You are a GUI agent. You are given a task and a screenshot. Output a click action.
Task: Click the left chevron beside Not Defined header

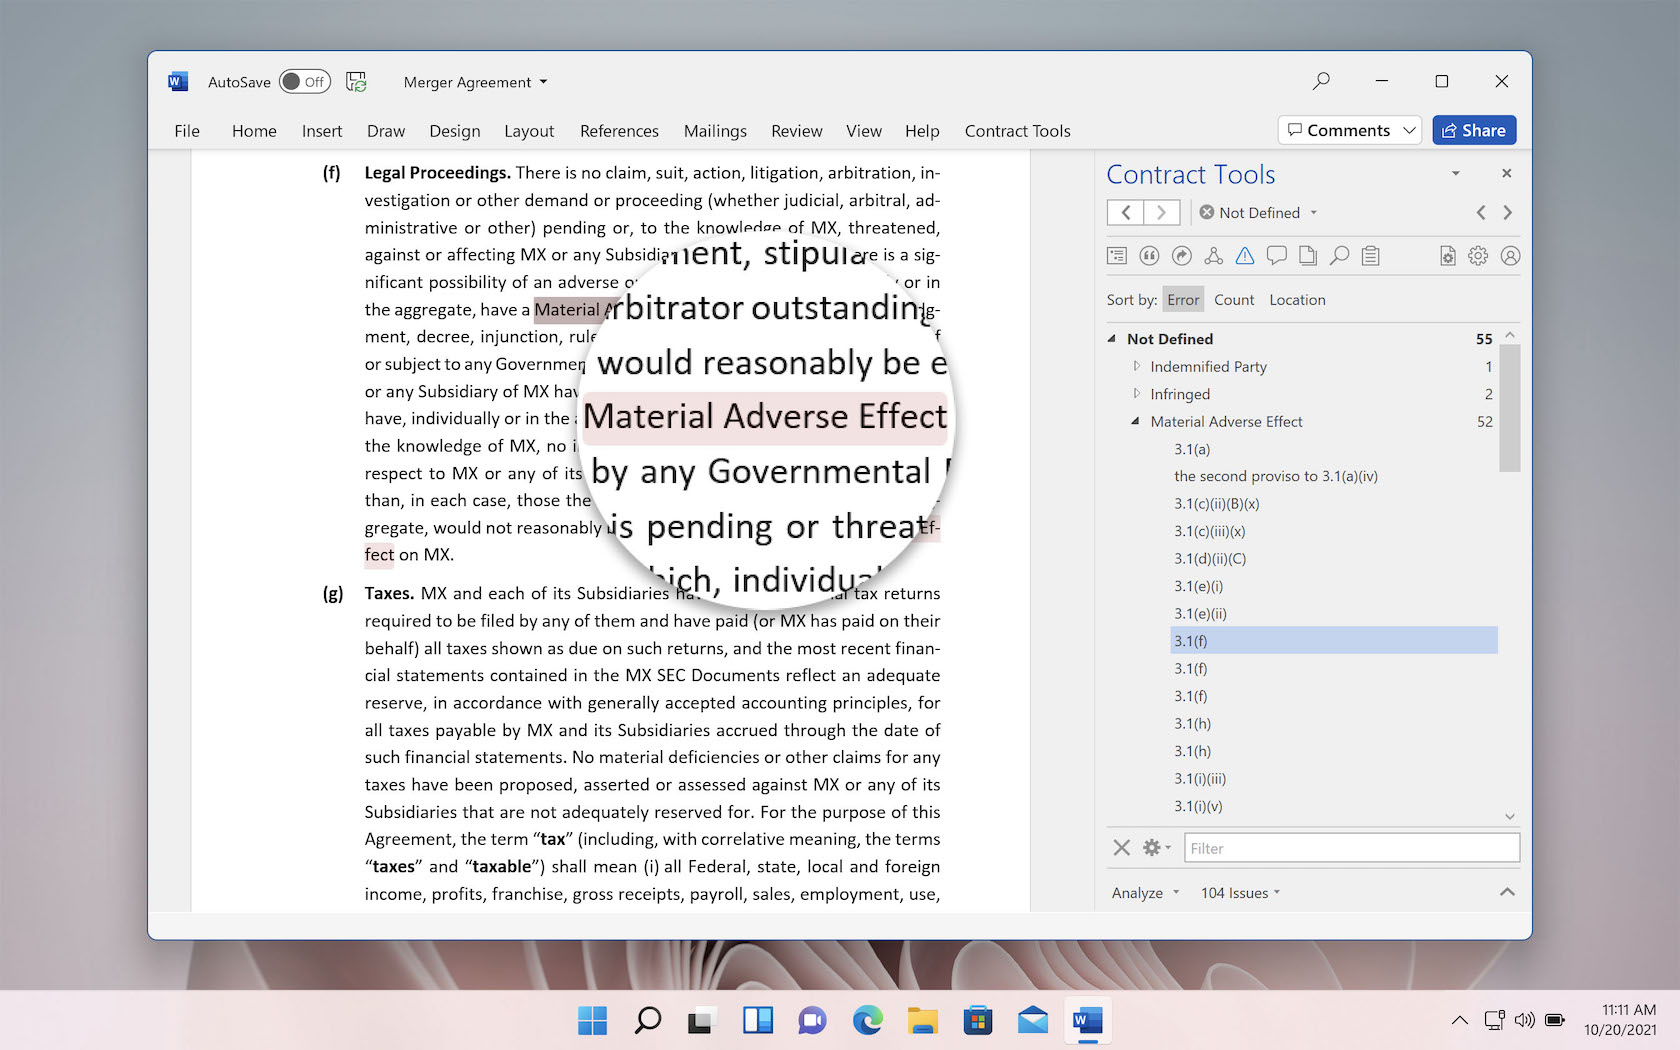click(x=1481, y=212)
